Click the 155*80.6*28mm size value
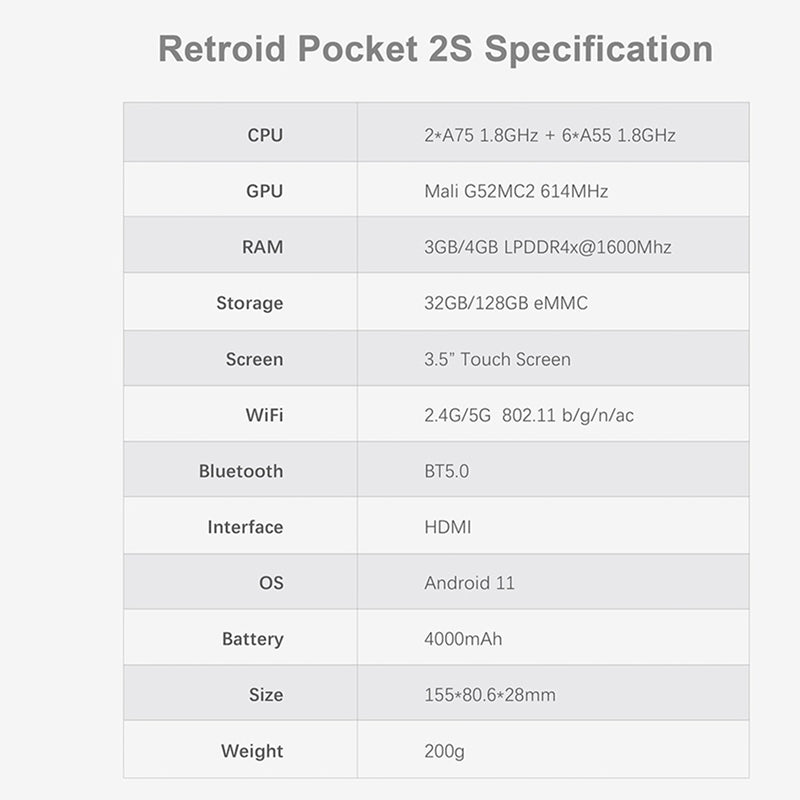The width and height of the screenshot is (800, 800). [x=489, y=695]
